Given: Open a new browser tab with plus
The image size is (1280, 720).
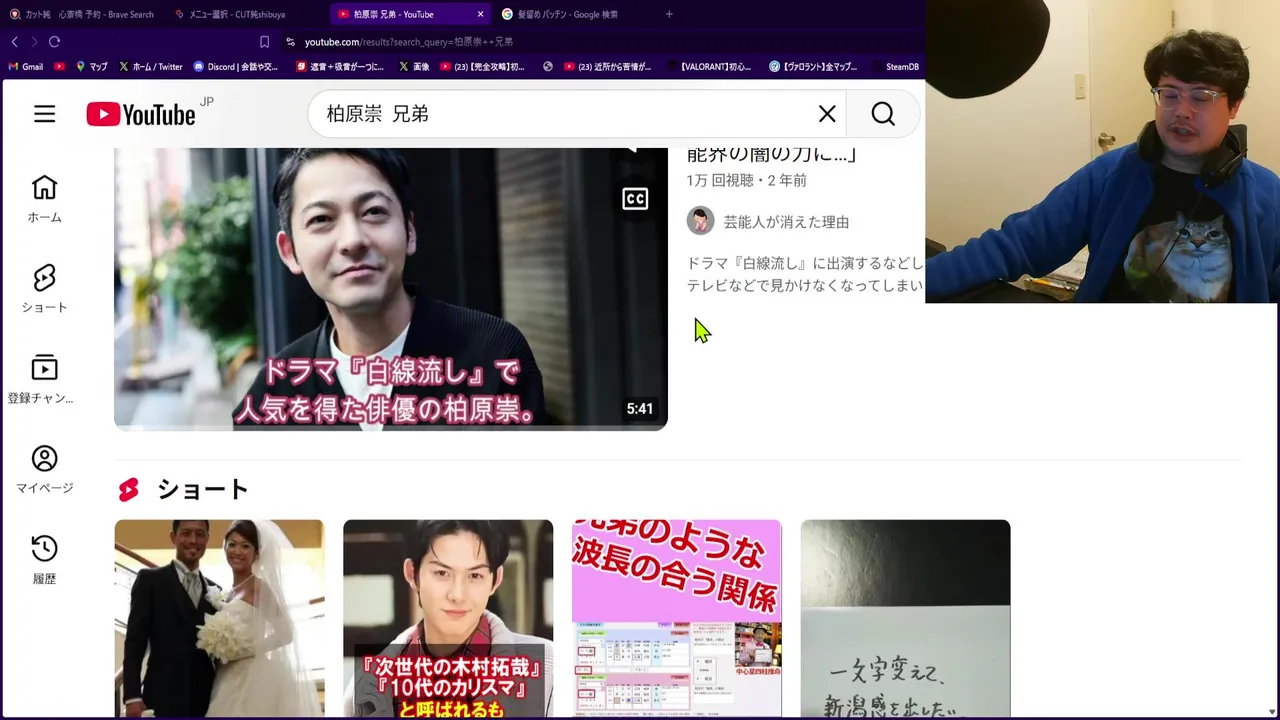Looking at the screenshot, I should [x=669, y=14].
